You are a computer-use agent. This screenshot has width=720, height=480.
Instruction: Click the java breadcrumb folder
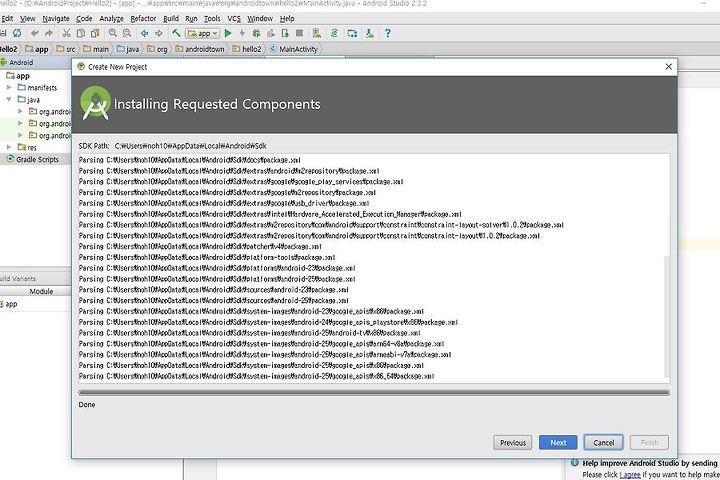pyautogui.click(x=128, y=49)
